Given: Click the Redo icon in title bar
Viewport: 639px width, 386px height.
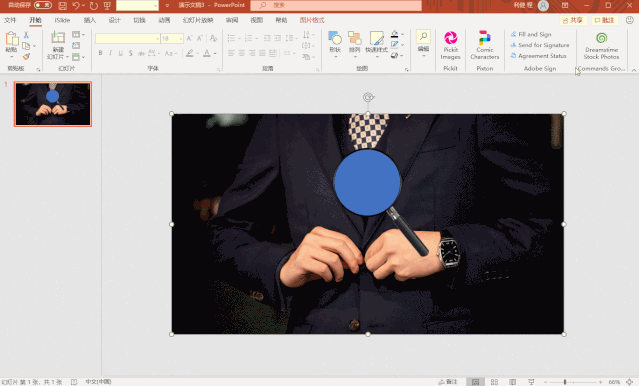Looking at the screenshot, I should 94,6.
